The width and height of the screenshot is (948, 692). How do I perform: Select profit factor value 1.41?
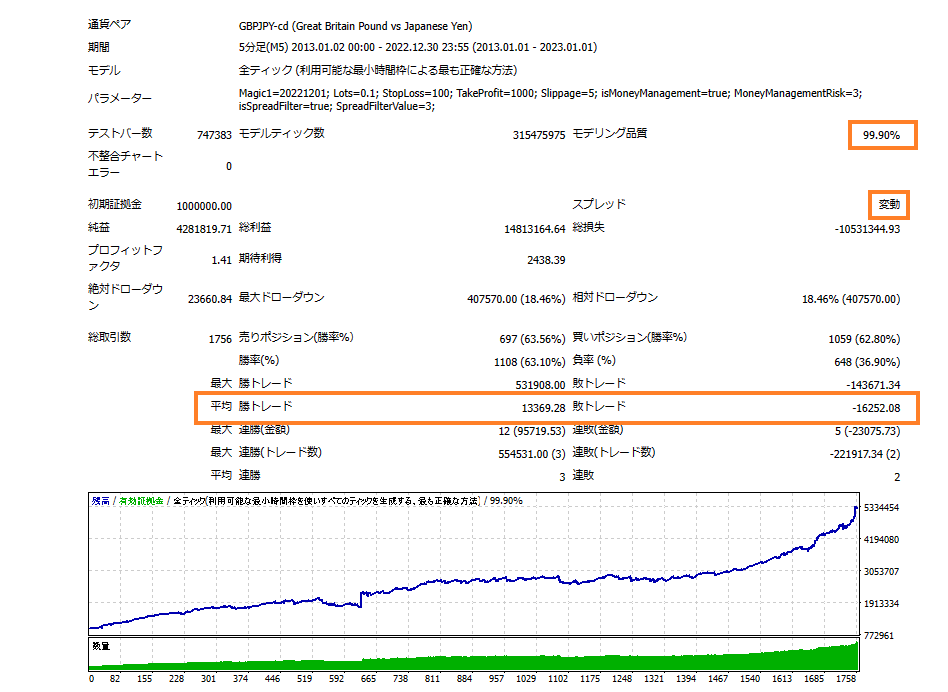221,260
